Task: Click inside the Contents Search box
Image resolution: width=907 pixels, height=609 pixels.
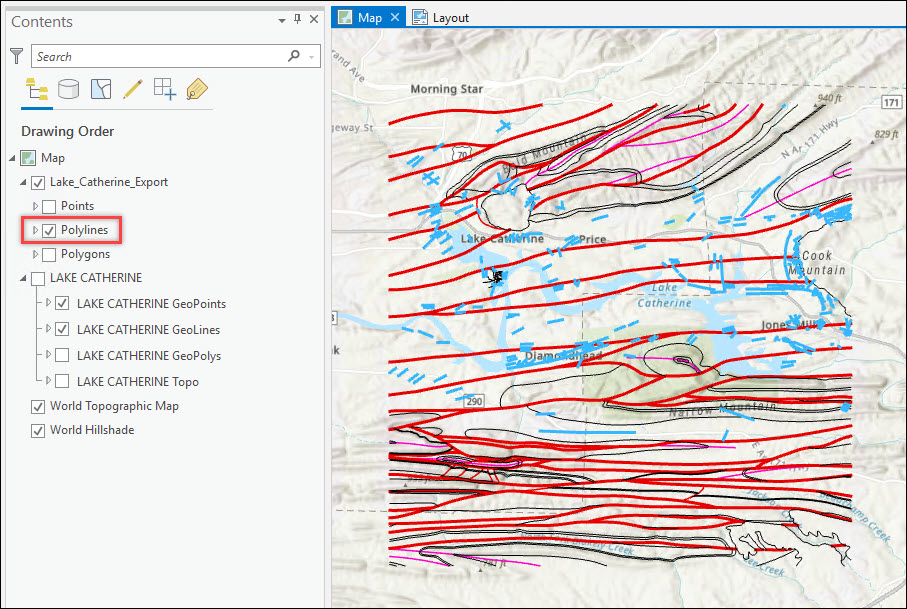Action: [x=160, y=57]
